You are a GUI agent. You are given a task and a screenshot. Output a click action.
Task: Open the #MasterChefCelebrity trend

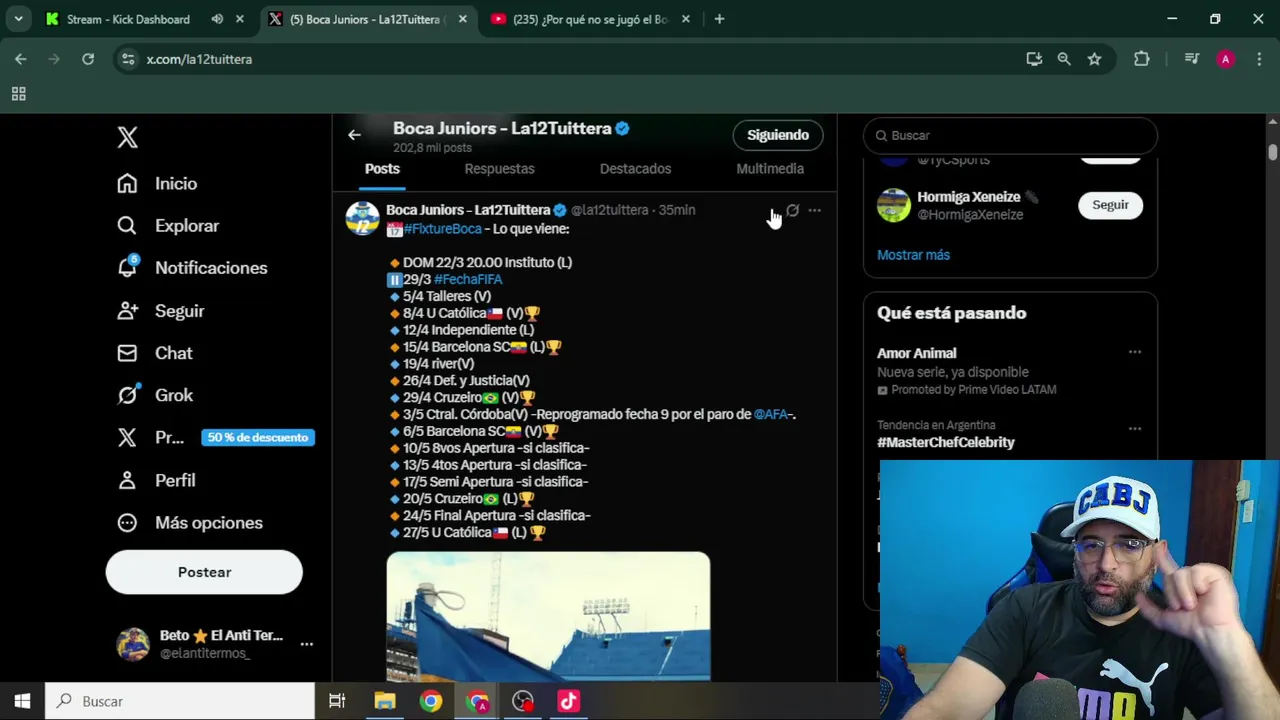[x=946, y=442]
